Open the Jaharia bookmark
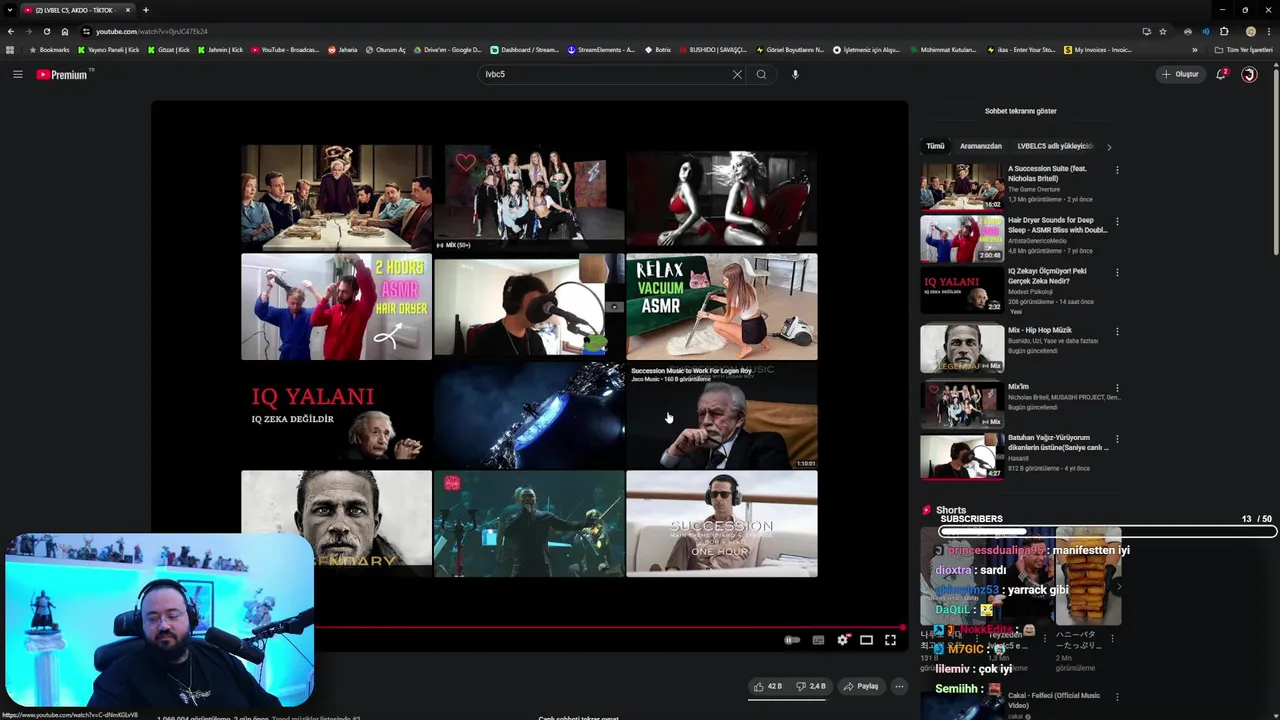1280x720 pixels. pyautogui.click(x=343, y=49)
